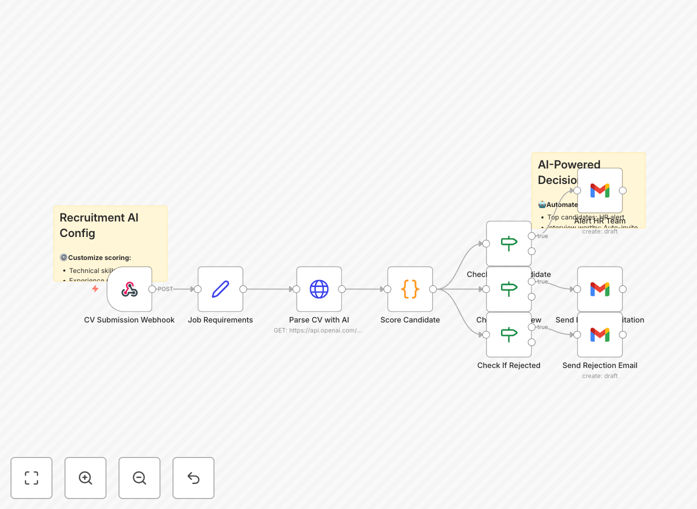697x509 pixels.
Task: Select the middle Gmail invitation node
Action: [600, 289]
